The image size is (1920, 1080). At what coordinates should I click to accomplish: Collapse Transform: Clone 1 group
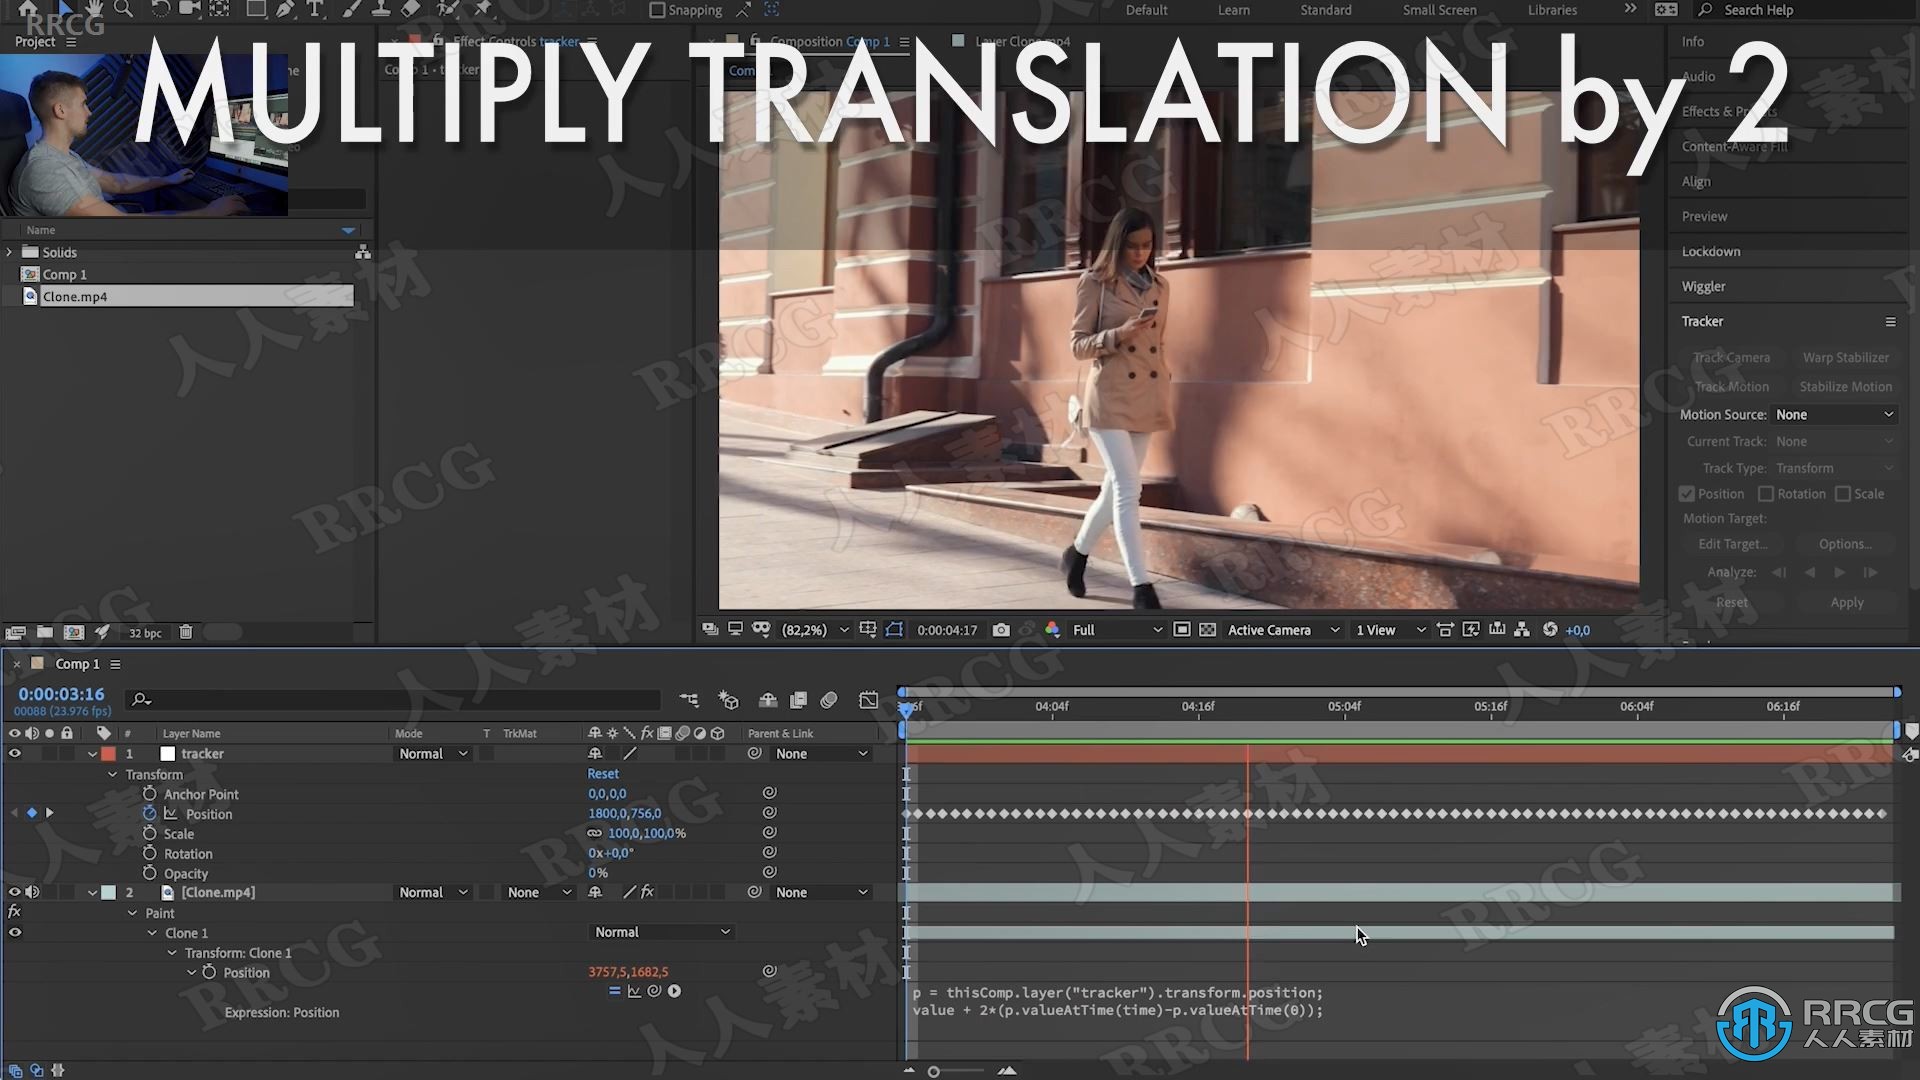(x=172, y=953)
